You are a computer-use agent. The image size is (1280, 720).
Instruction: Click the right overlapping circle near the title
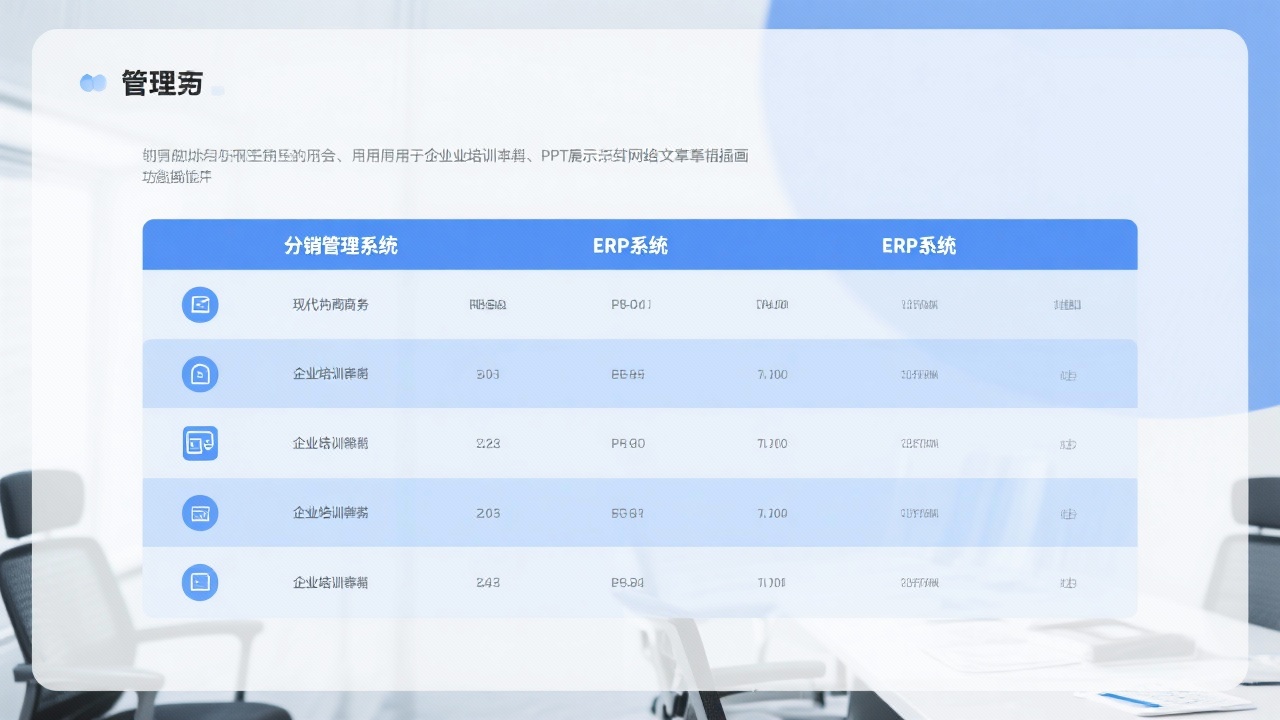(x=100, y=83)
